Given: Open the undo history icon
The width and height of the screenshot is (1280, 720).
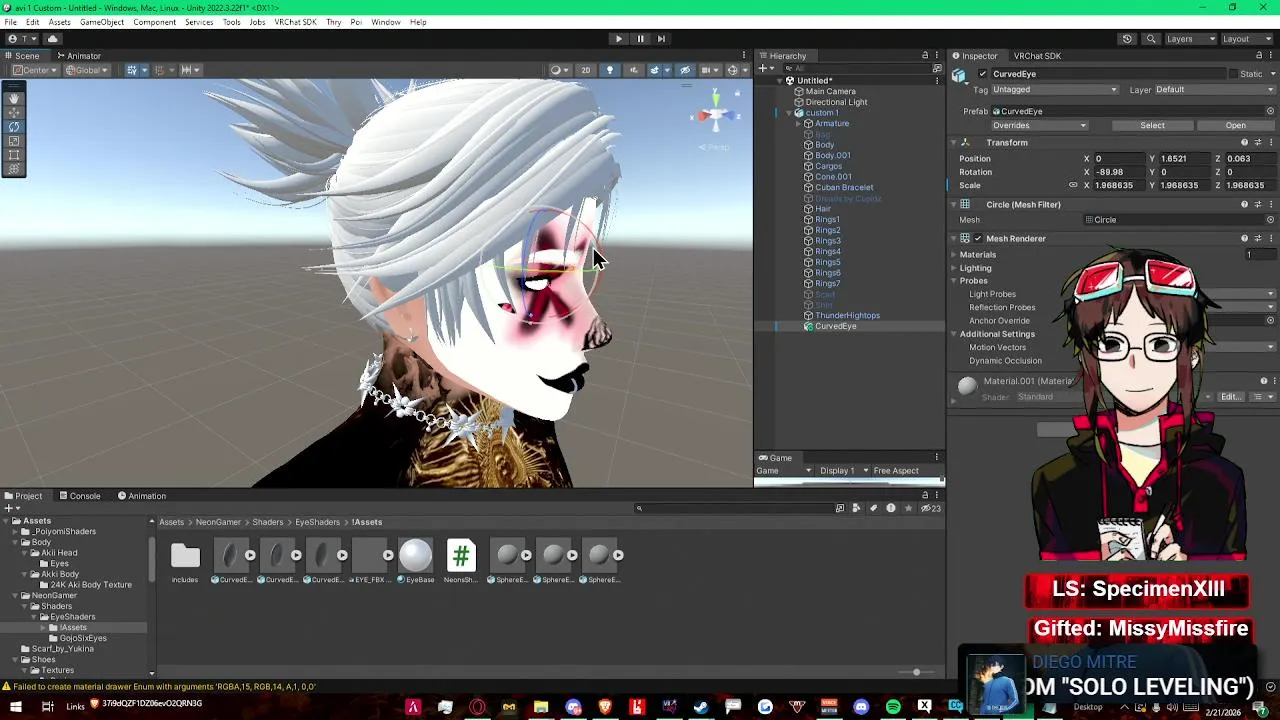Looking at the screenshot, I should pyautogui.click(x=1127, y=39).
